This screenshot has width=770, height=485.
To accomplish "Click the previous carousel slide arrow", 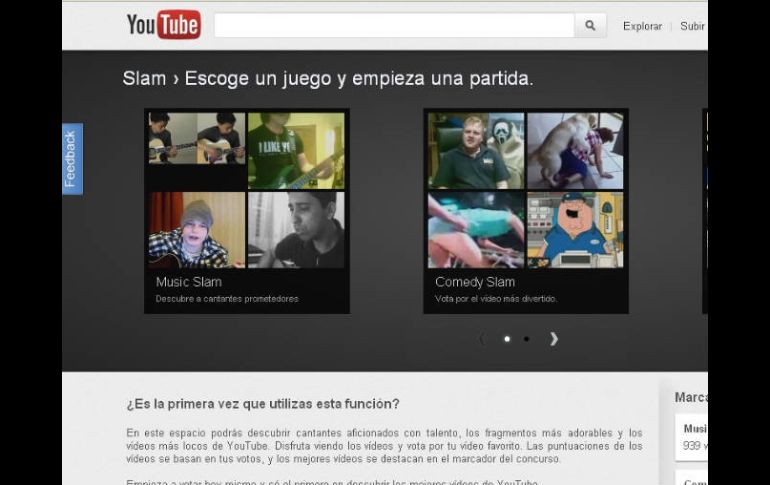I will (x=482, y=339).
